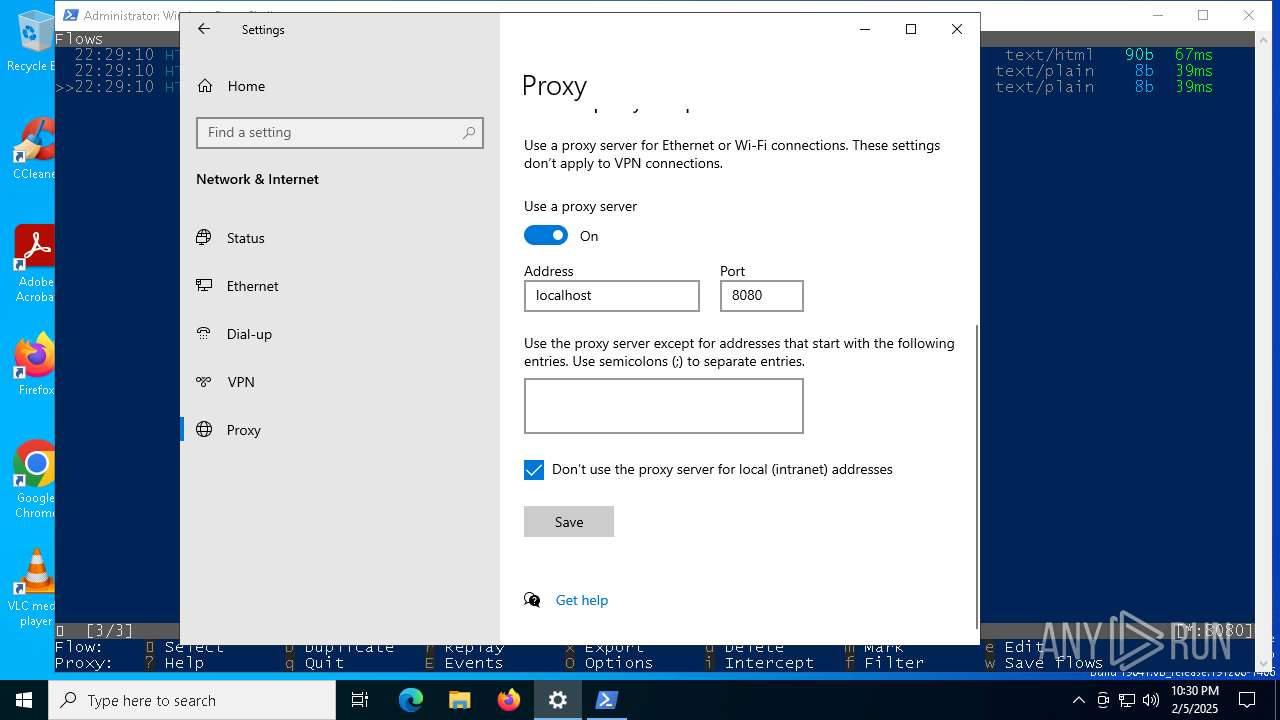Open the Dial-up settings page
1280x720 pixels.
[x=340, y=334]
